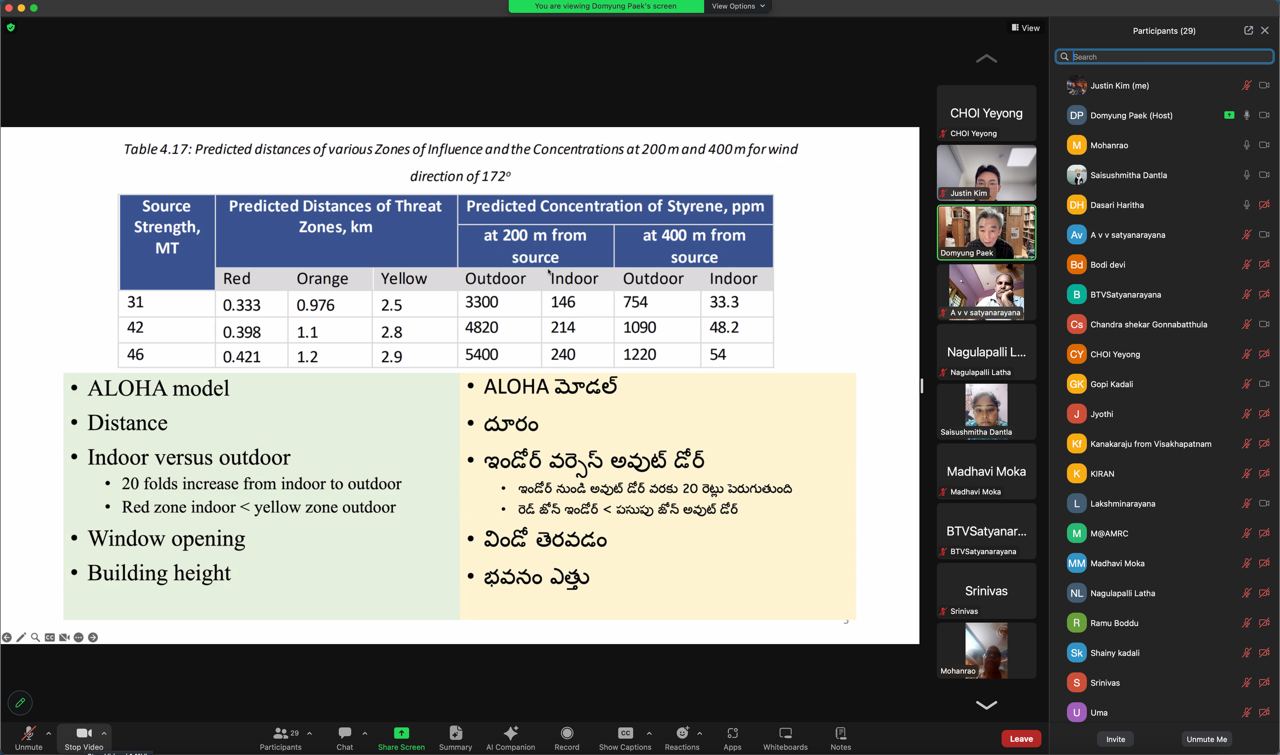Click CHOI Yeyong's camera-off icon in list
The image size is (1280, 755).
(x=1264, y=354)
